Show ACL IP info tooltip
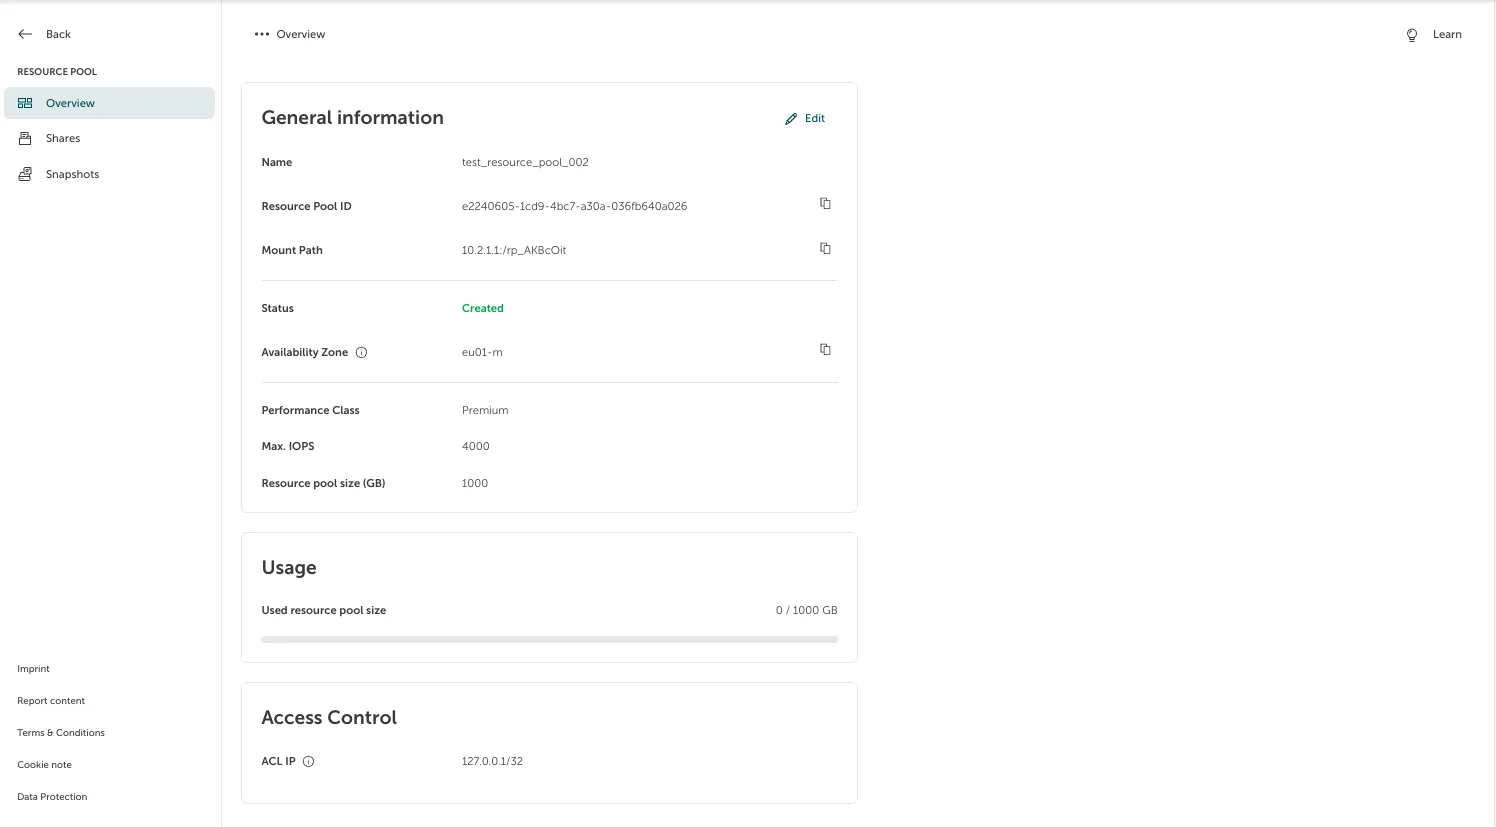Image resolution: width=1496 pixels, height=827 pixels. click(x=309, y=762)
